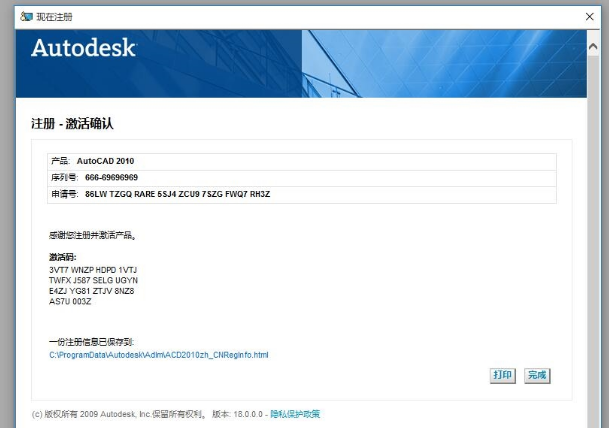The image size is (609, 428).
Task: Click activation code line starting with 3VT7
Action: pos(93,270)
